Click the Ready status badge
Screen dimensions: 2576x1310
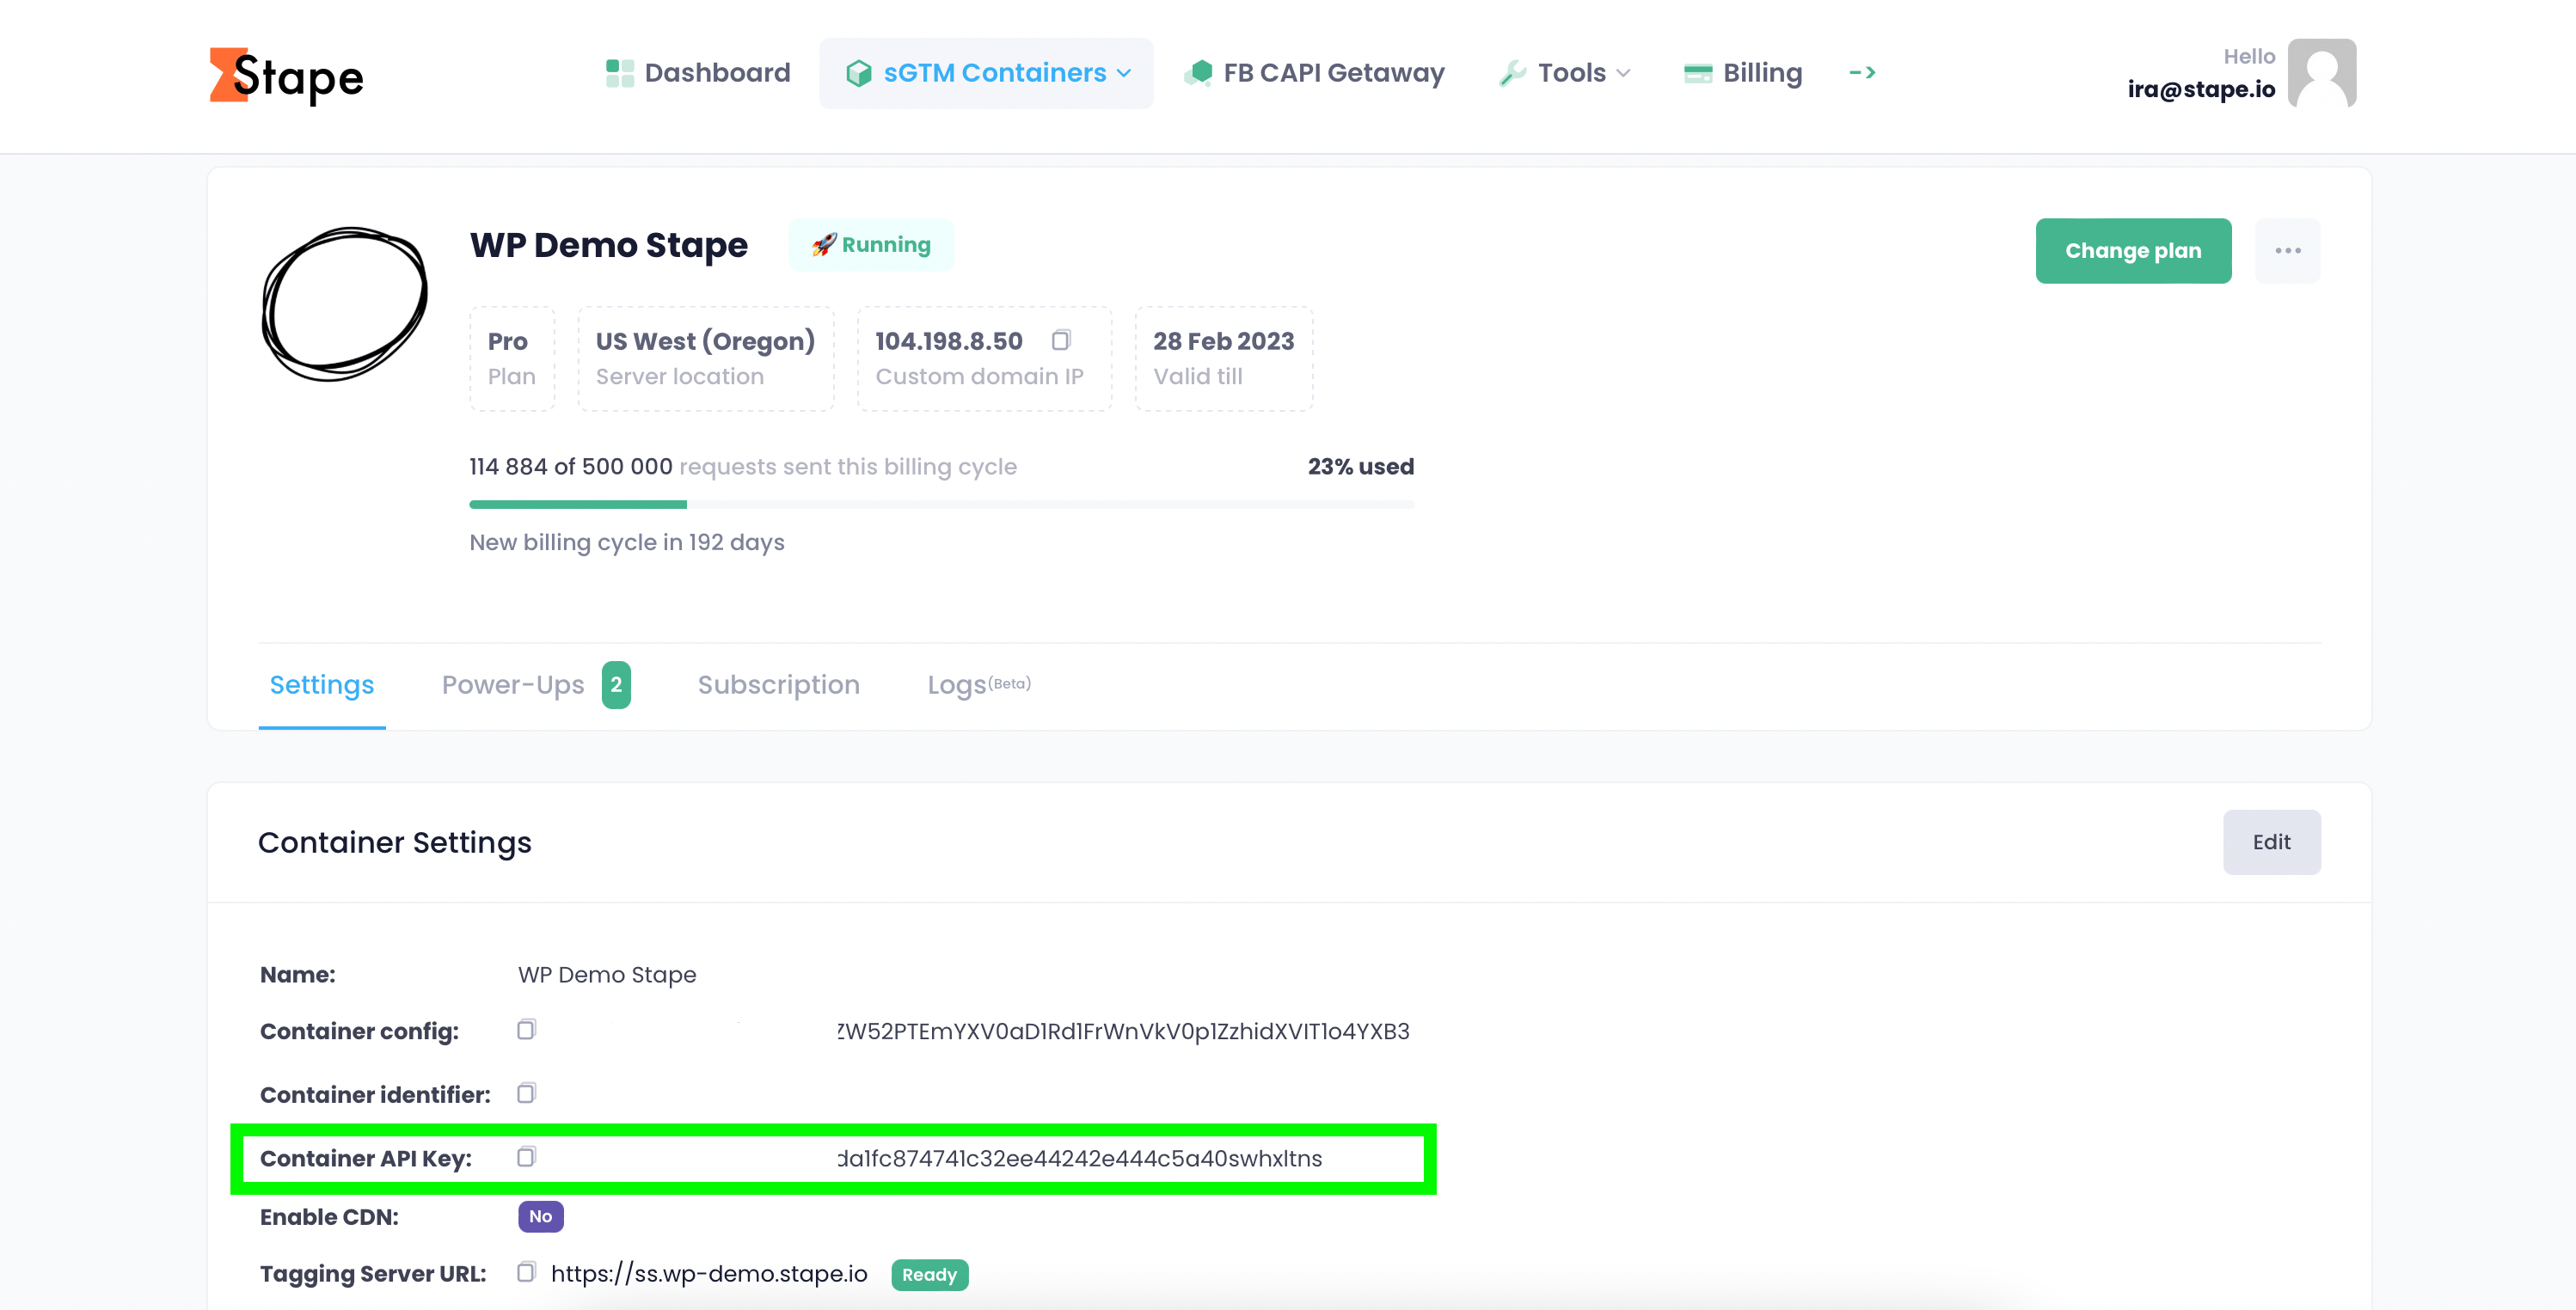click(929, 1275)
